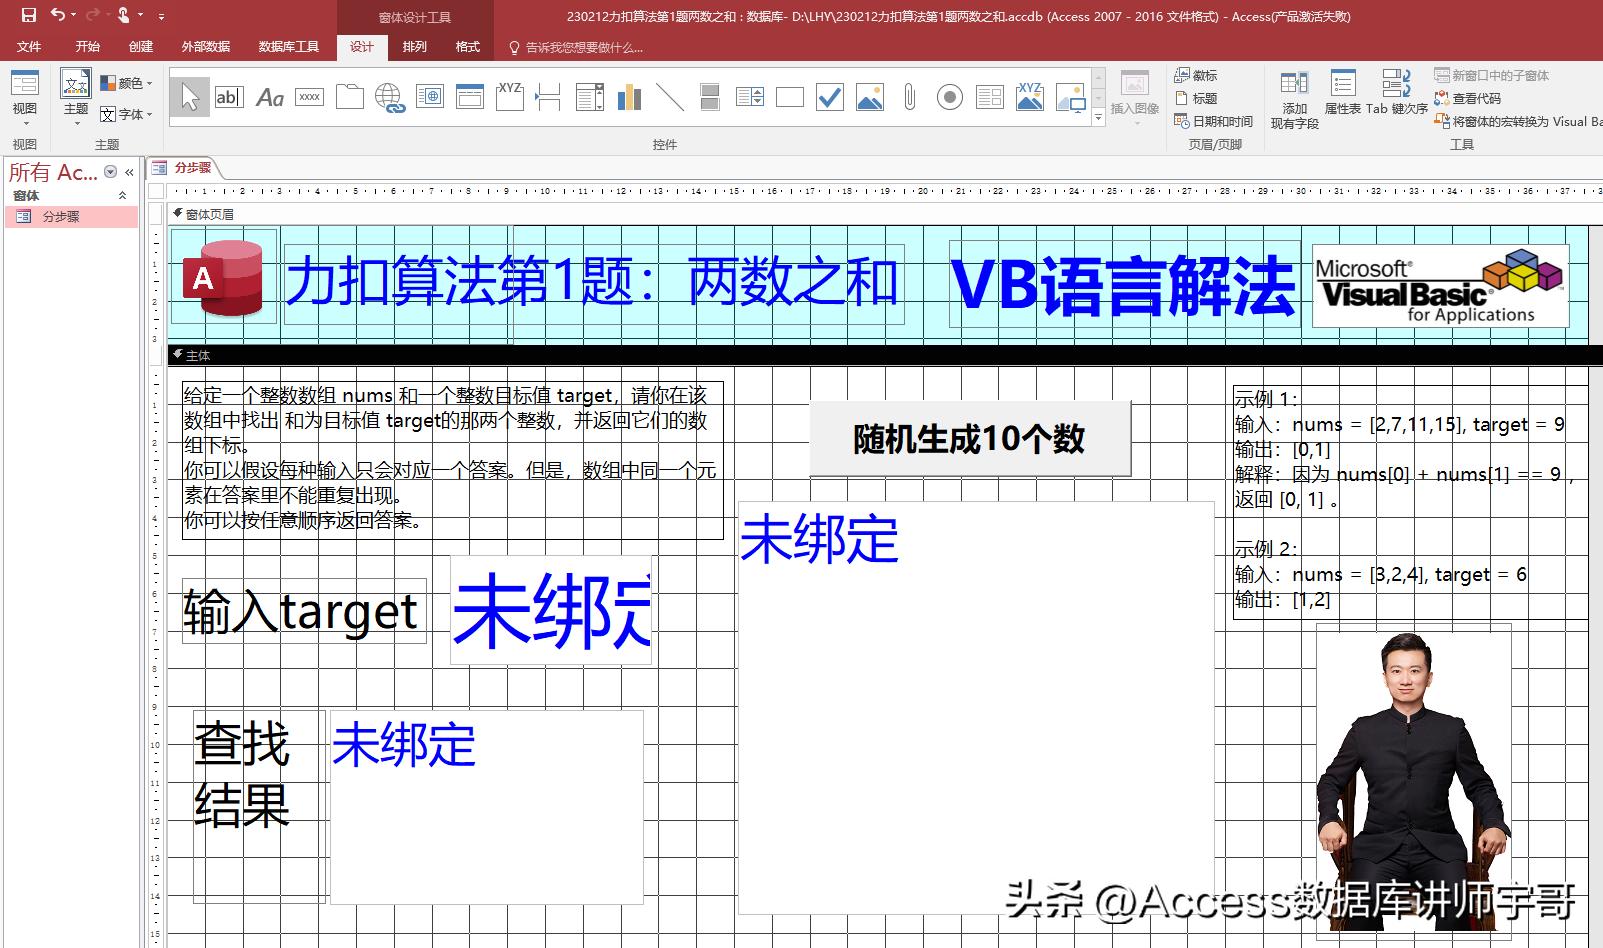Click the Undo icon in quick access toolbar
The width and height of the screenshot is (1603, 948).
(57, 13)
